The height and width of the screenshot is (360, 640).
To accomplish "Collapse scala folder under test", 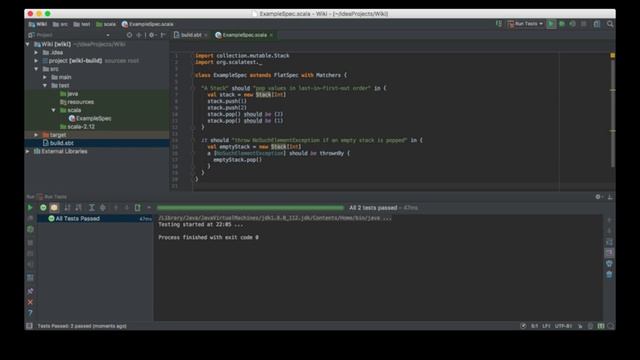I will click(x=53, y=110).
